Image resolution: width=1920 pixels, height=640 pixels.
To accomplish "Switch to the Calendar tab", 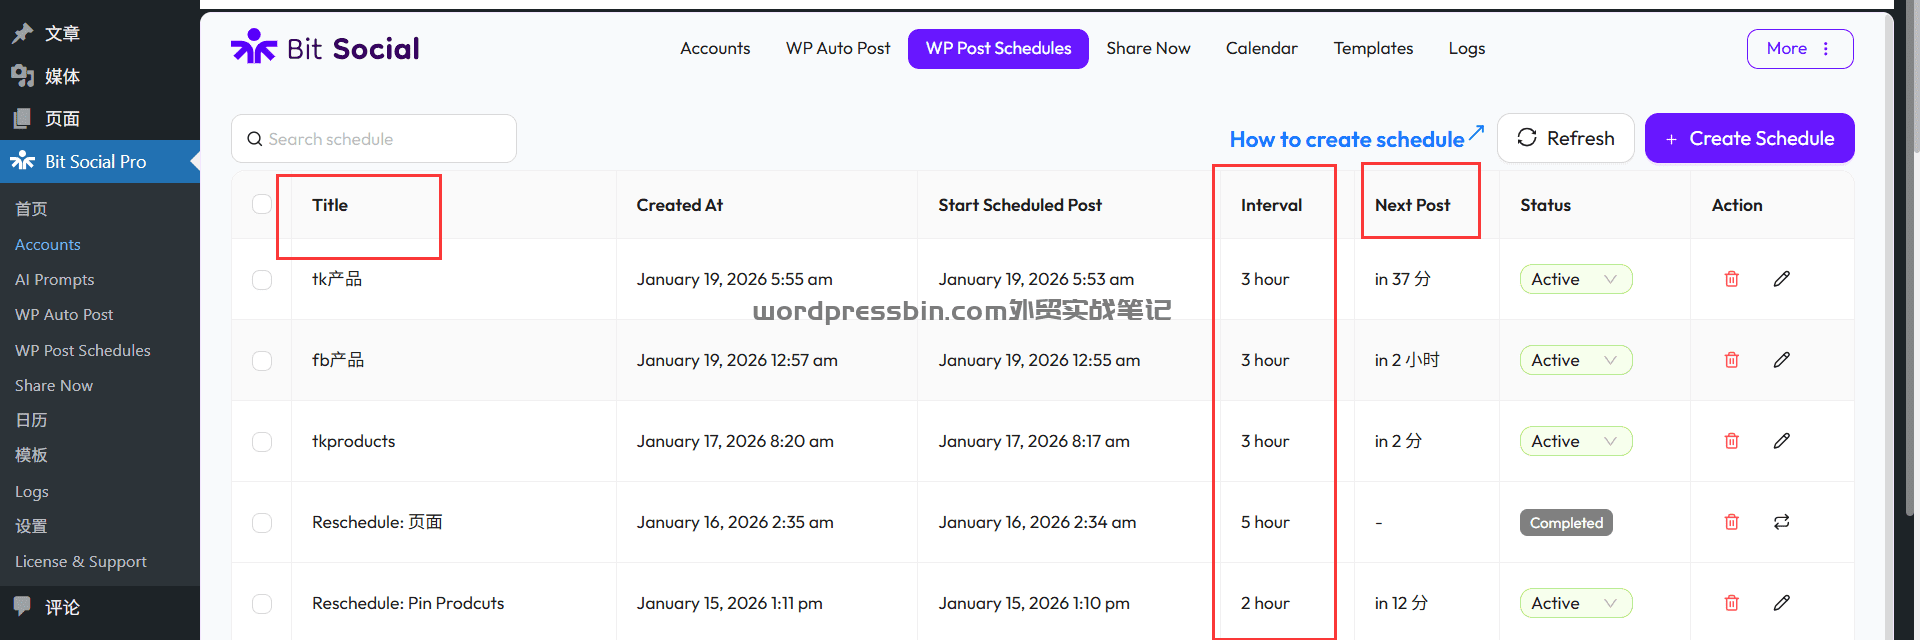I will click(x=1261, y=48).
